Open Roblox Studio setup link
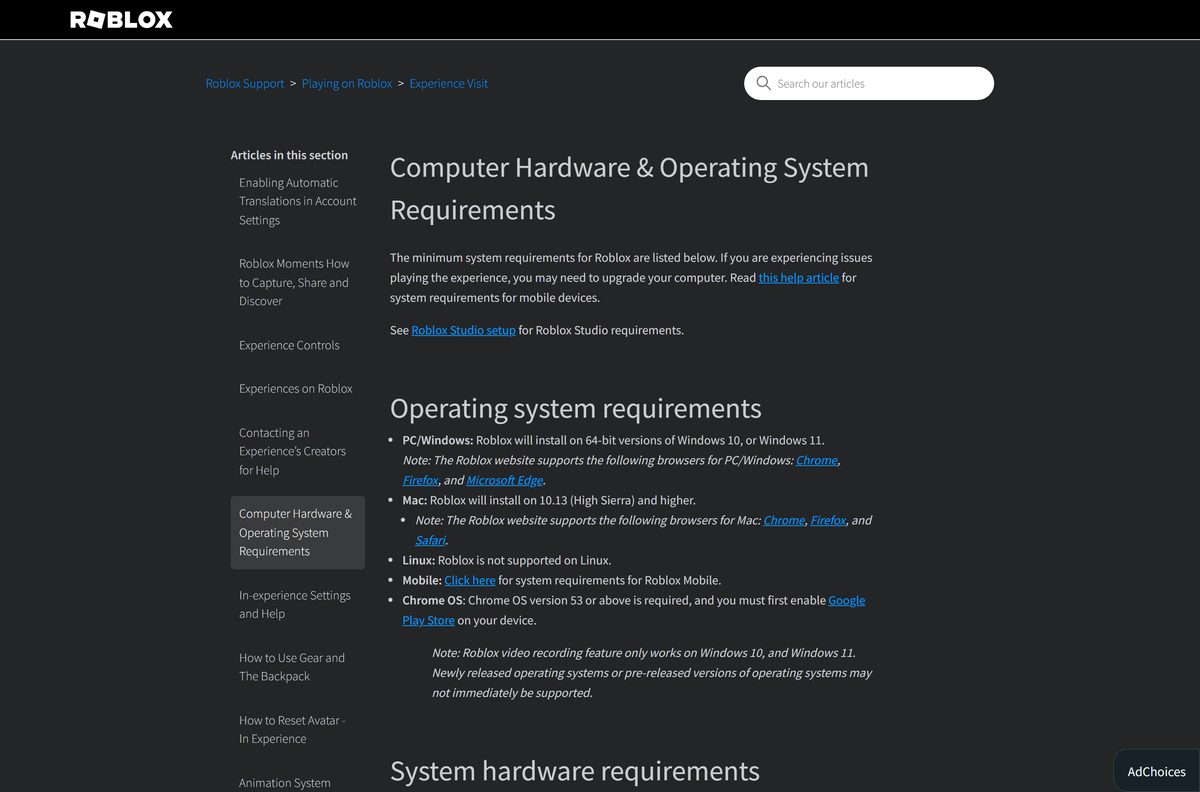The height and width of the screenshot is (792, 1200). pyautogui.click(x=464, y=330)
